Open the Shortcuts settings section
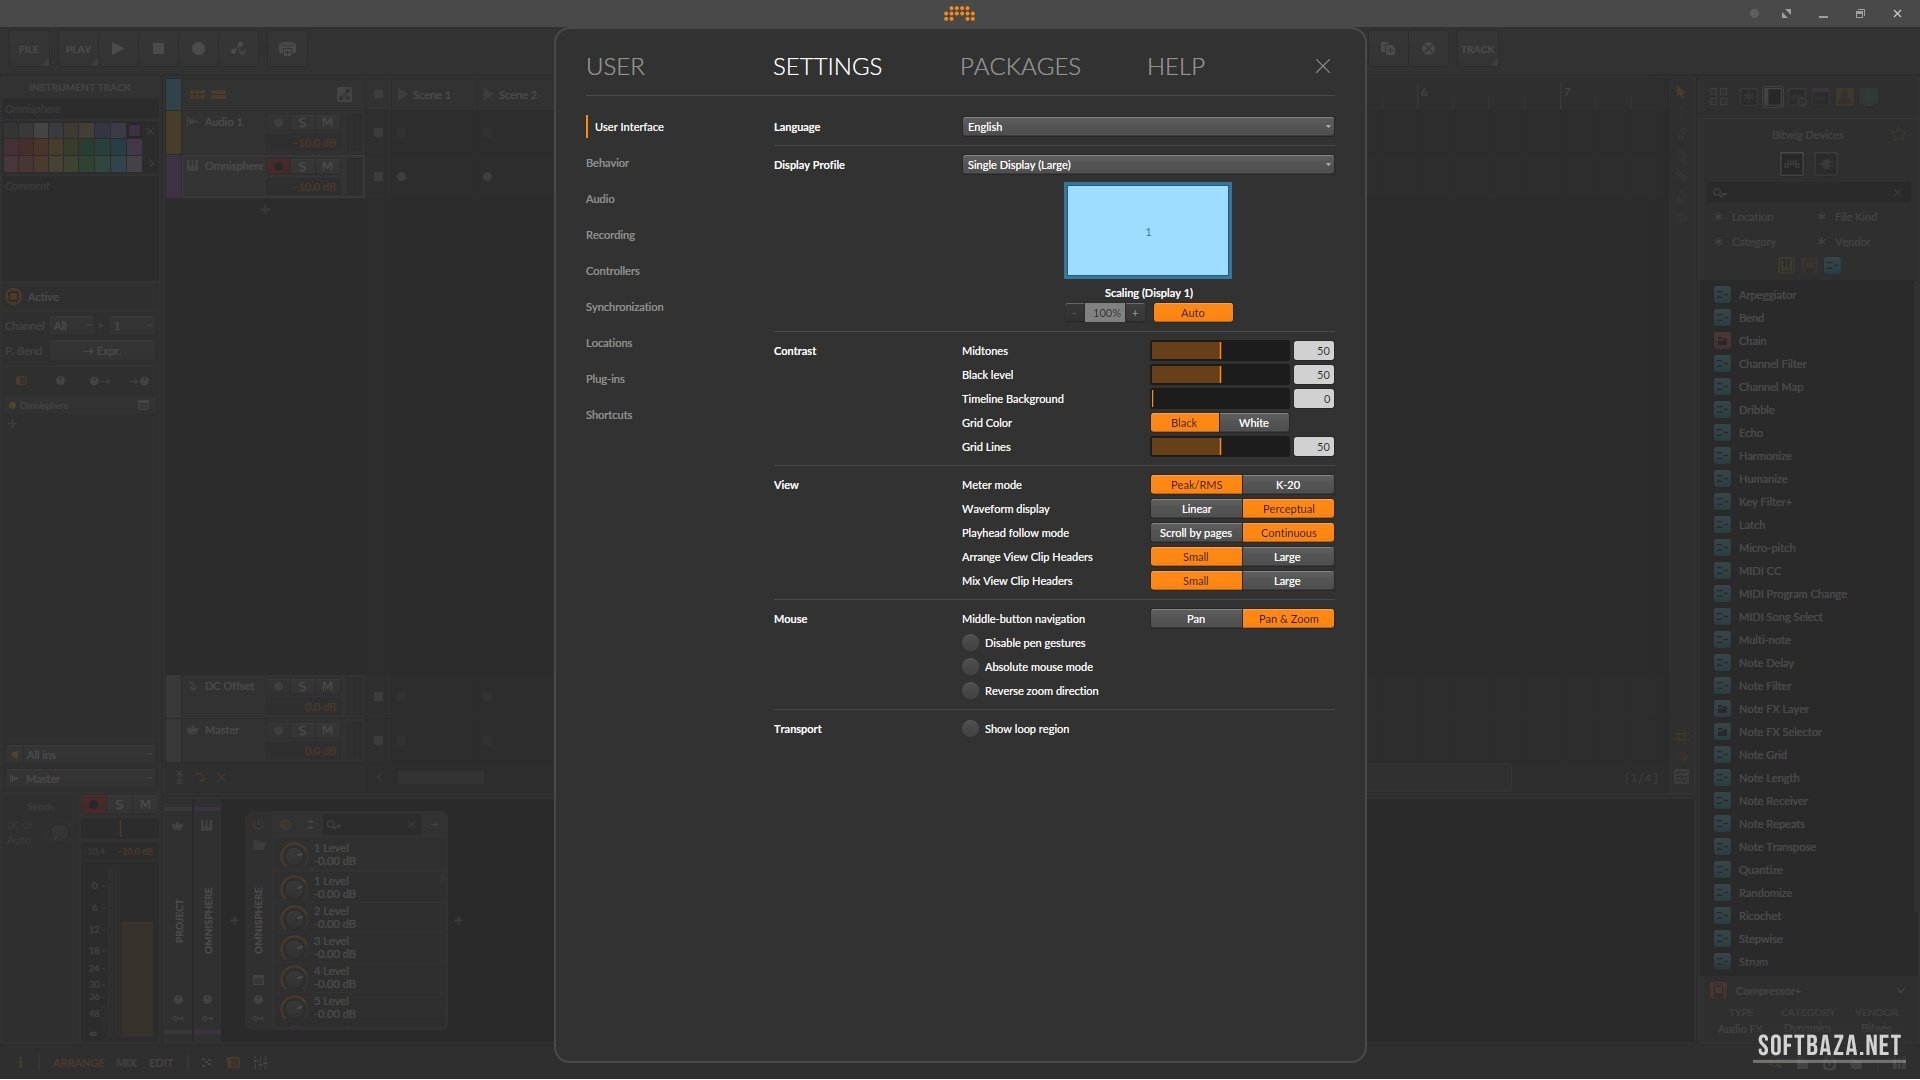1920x1080 pixels. (608, 415)
